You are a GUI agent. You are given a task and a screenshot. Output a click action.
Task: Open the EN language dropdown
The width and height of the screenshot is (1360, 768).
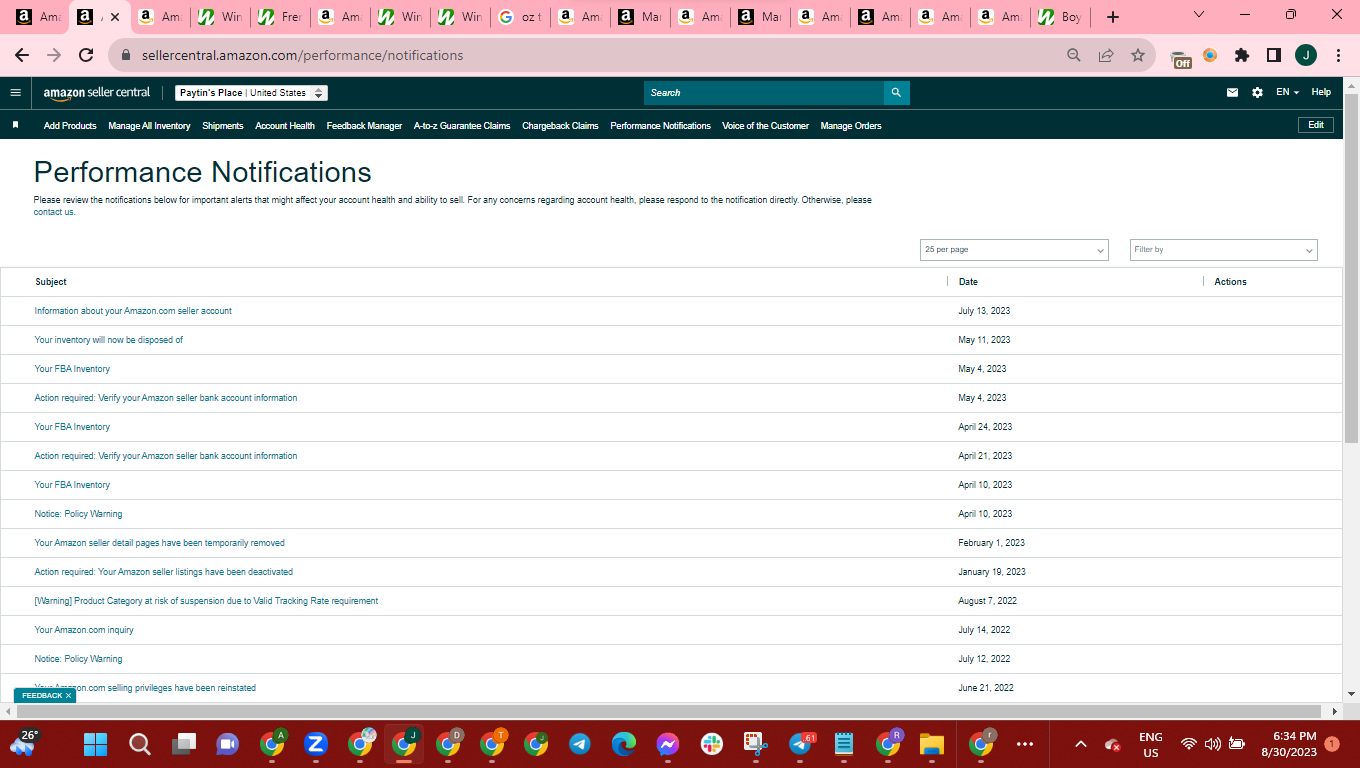(1287, 92)
